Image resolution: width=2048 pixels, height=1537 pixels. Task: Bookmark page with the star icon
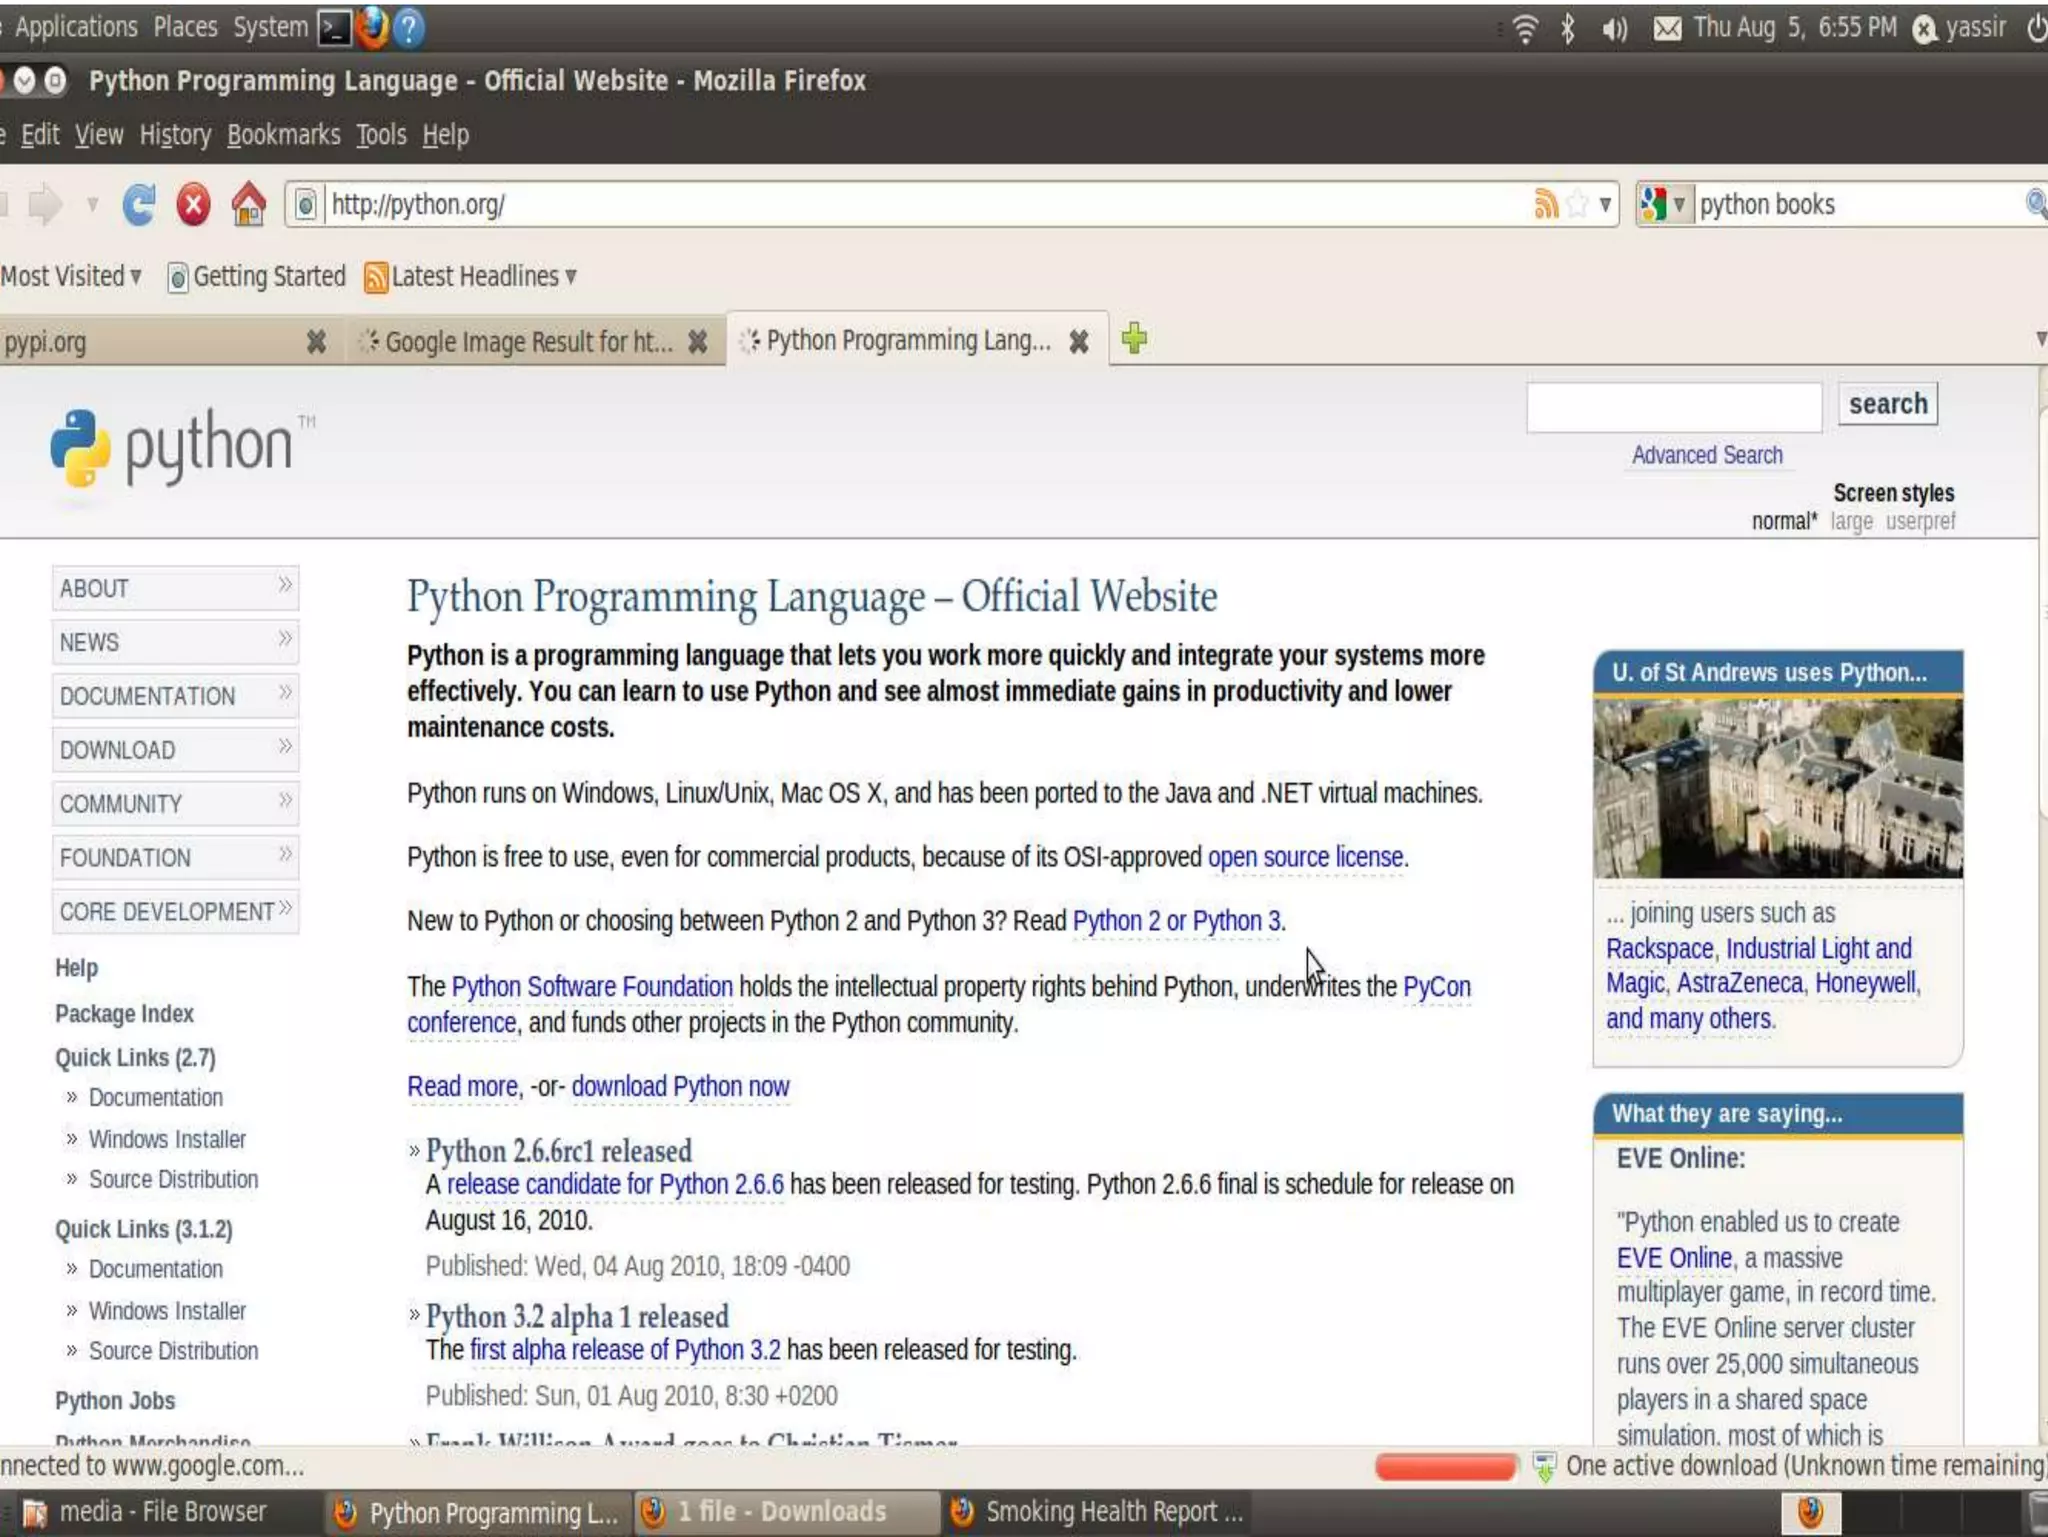point(1577,205)
